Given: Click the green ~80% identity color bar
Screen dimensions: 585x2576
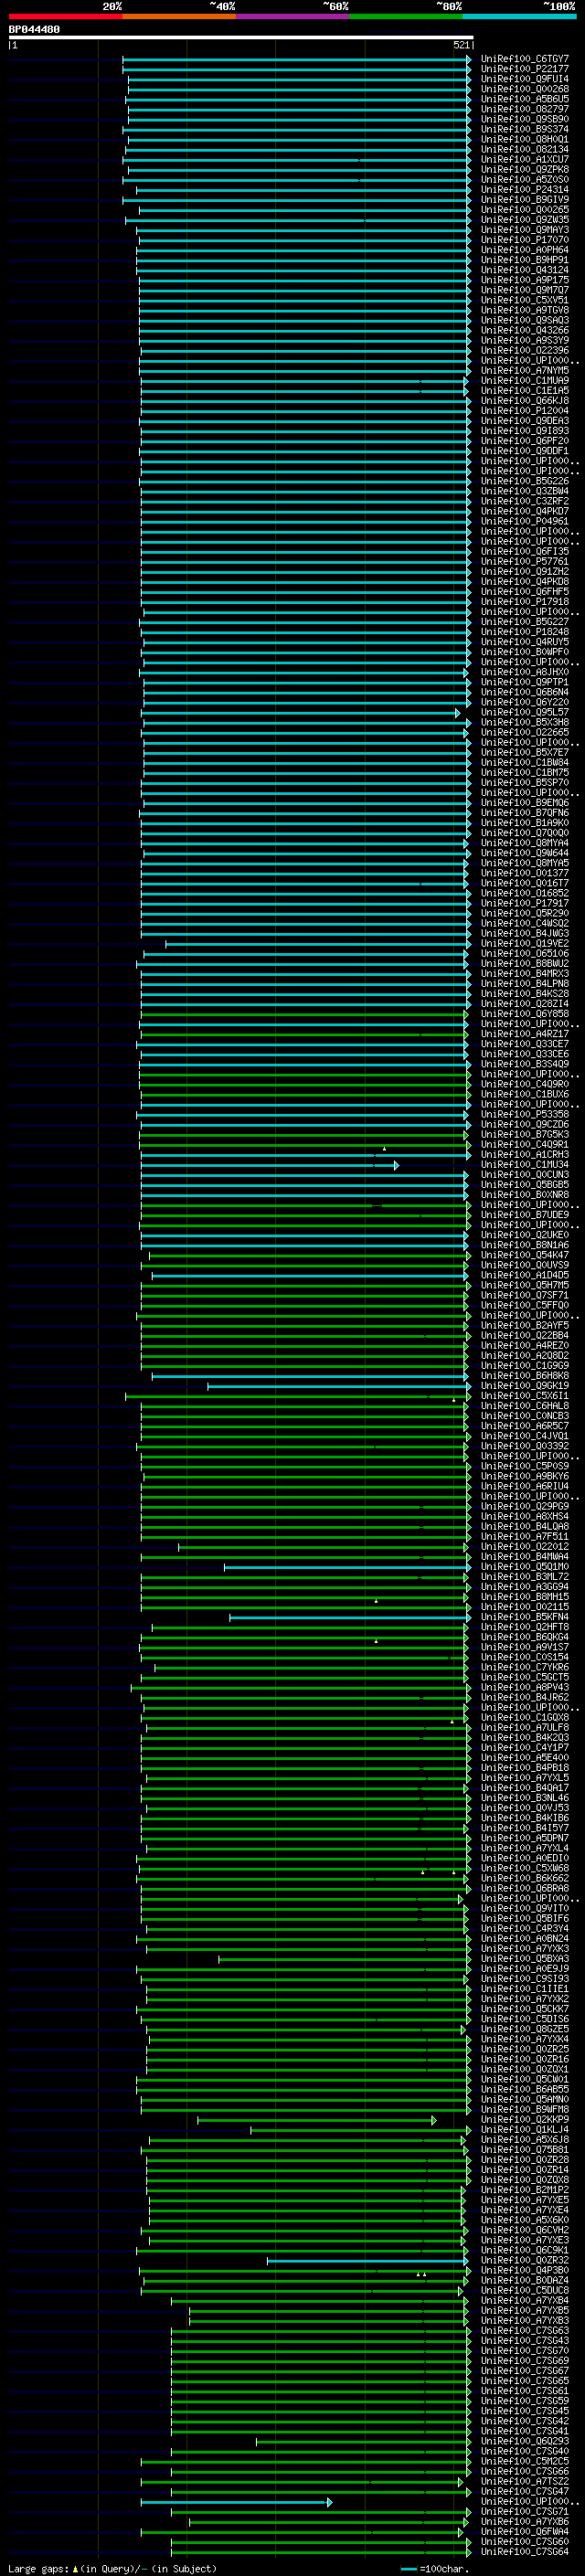Looking at the screenshot, I should [x=406, y=16].
